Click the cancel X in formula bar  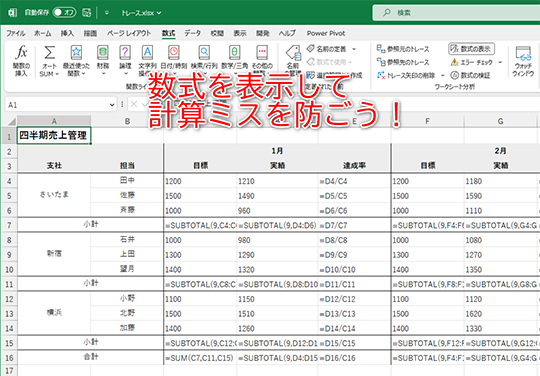pyautogui.click(x=134, y=104)
